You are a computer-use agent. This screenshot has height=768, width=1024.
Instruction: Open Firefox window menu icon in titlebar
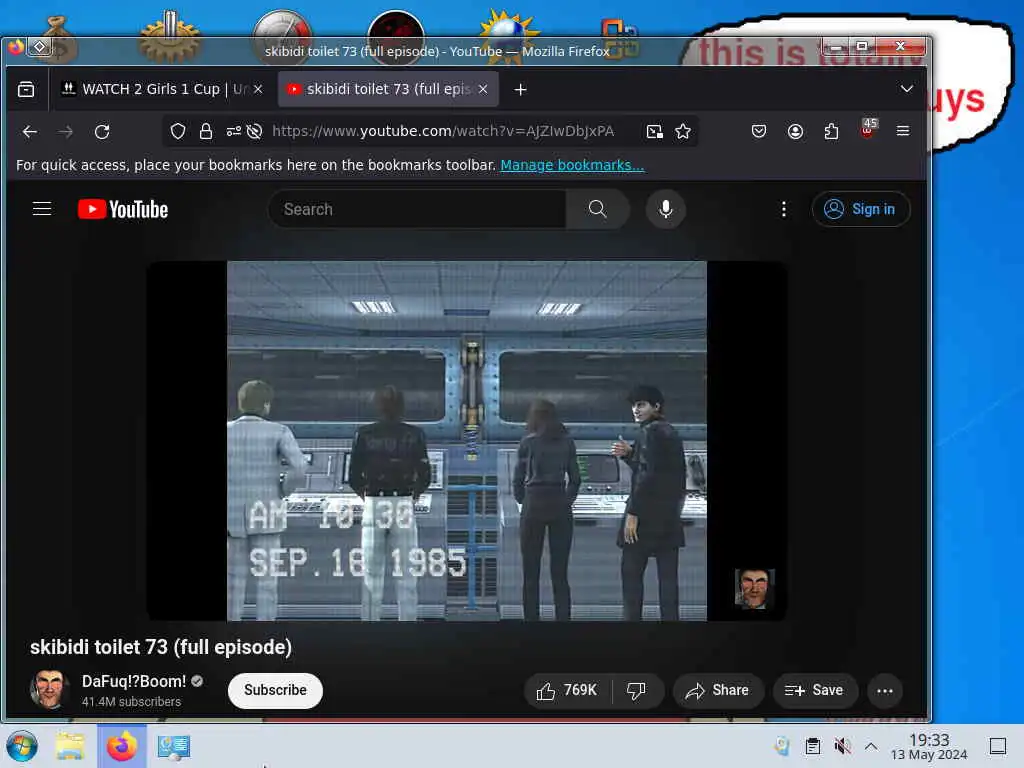point(16,46)
